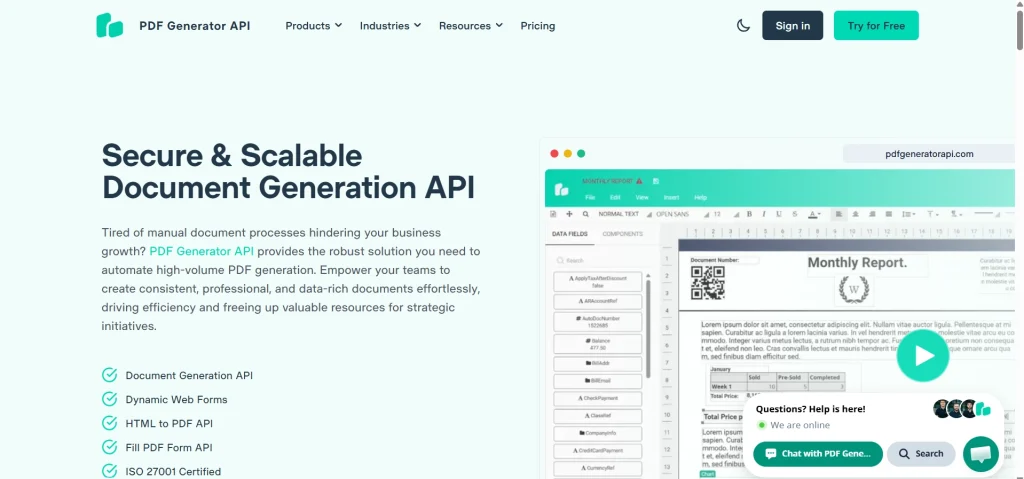
Task: Click the Sign in button
Action: click(793, 25)
